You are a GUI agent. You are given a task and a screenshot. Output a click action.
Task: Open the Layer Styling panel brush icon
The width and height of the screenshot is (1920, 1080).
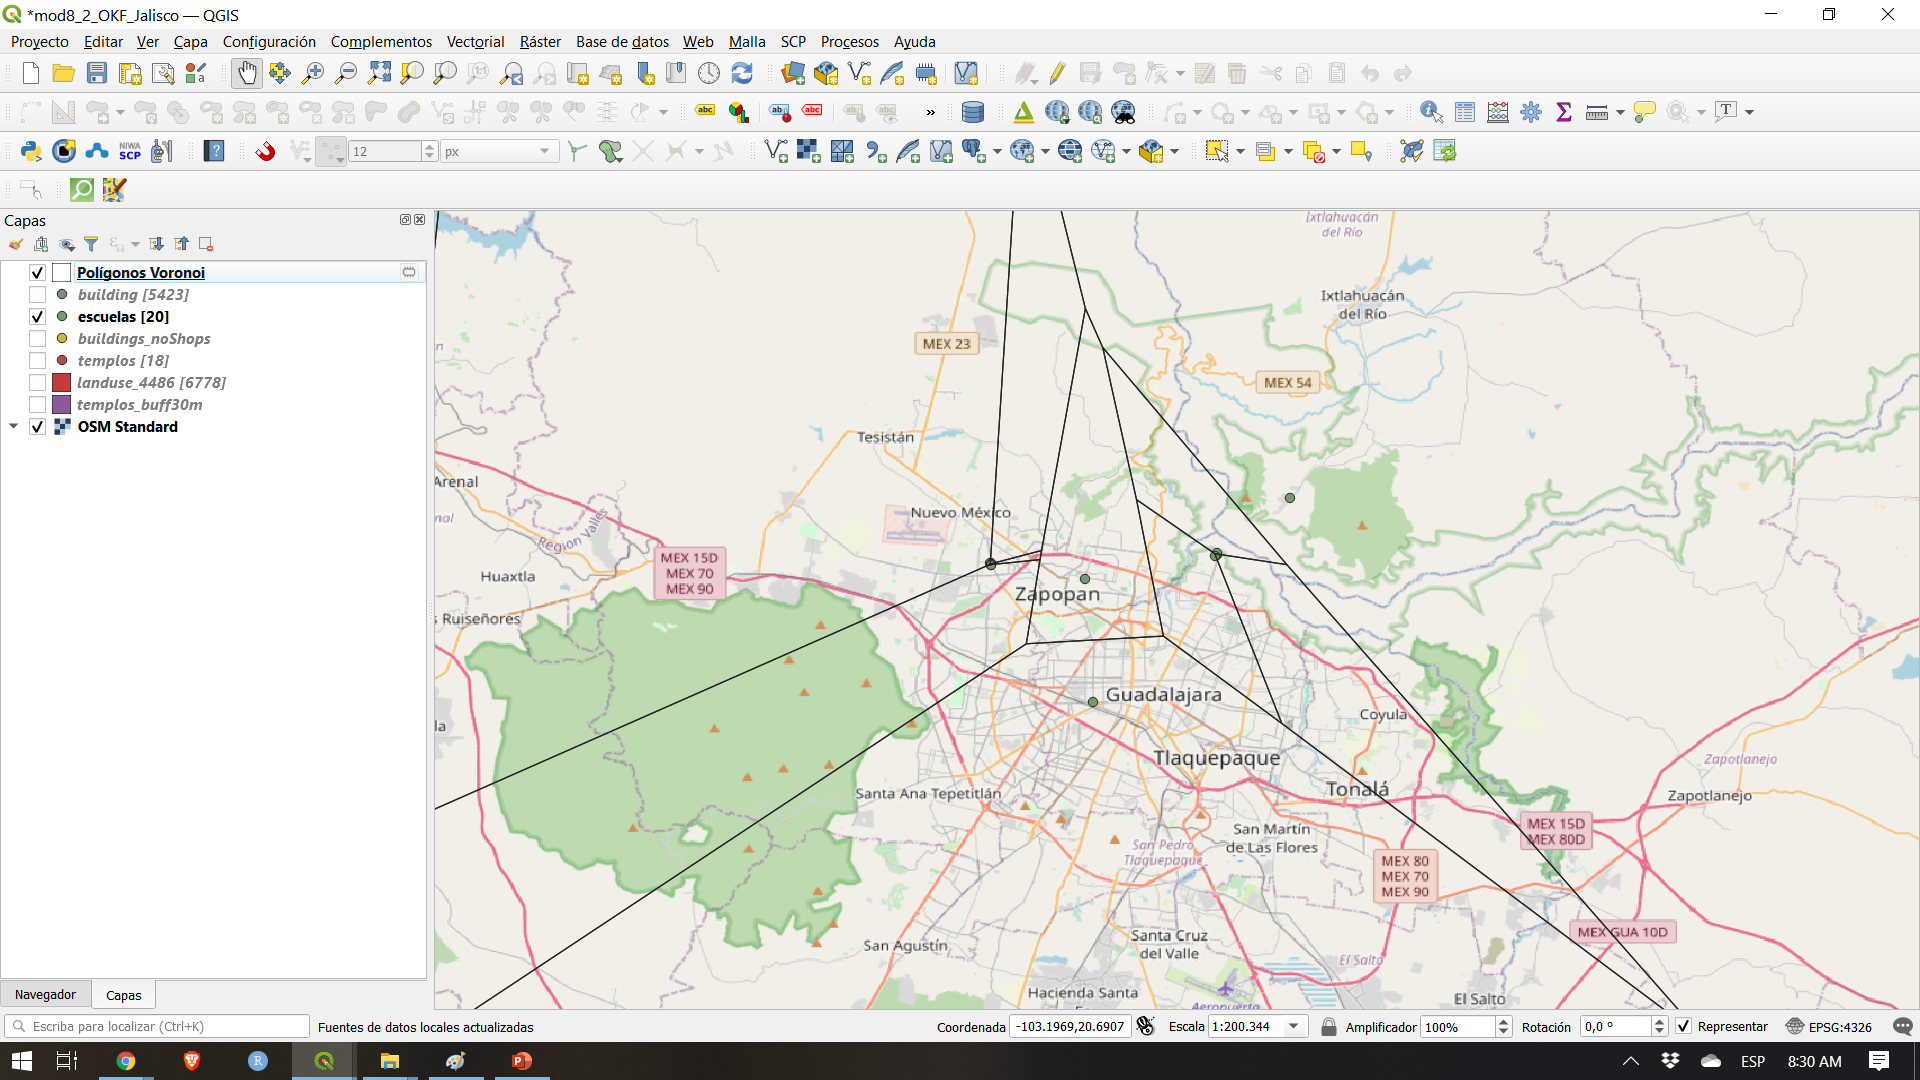pyautogui.click(x=16, y=244)
